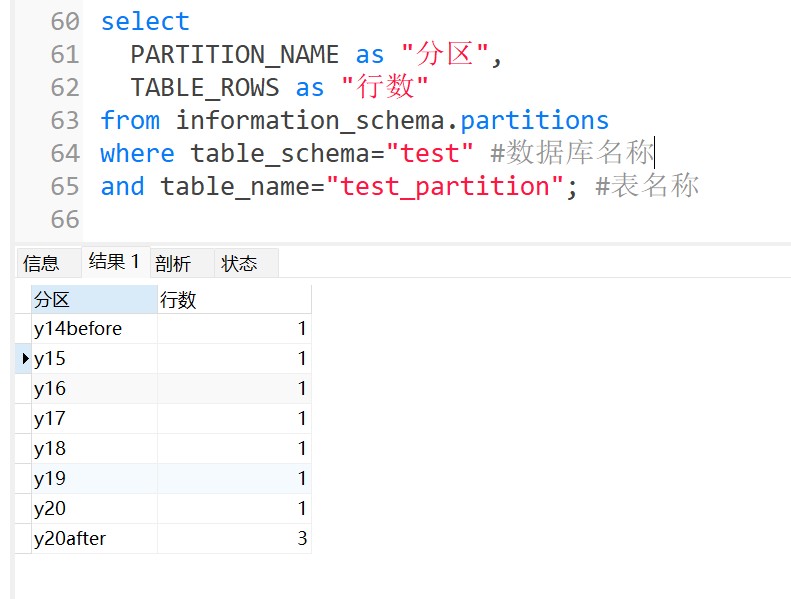Image resolution: width=791 pixels, height=599 pixels.
Task: Place cursor in "test_partition" string in editor
Action: tap(444, 187)
